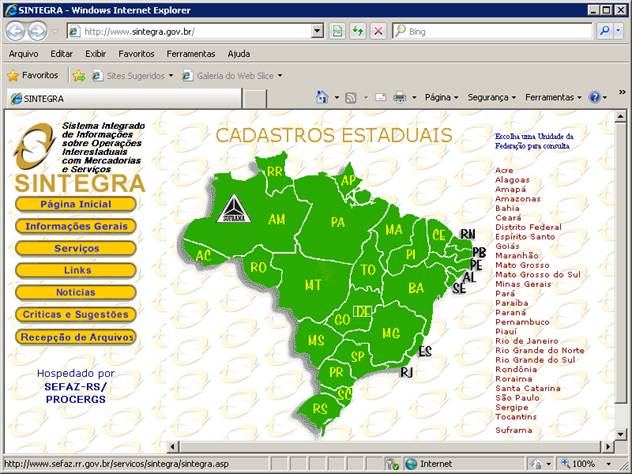Expand the recent pages dropdown arrow

(55, 31)
